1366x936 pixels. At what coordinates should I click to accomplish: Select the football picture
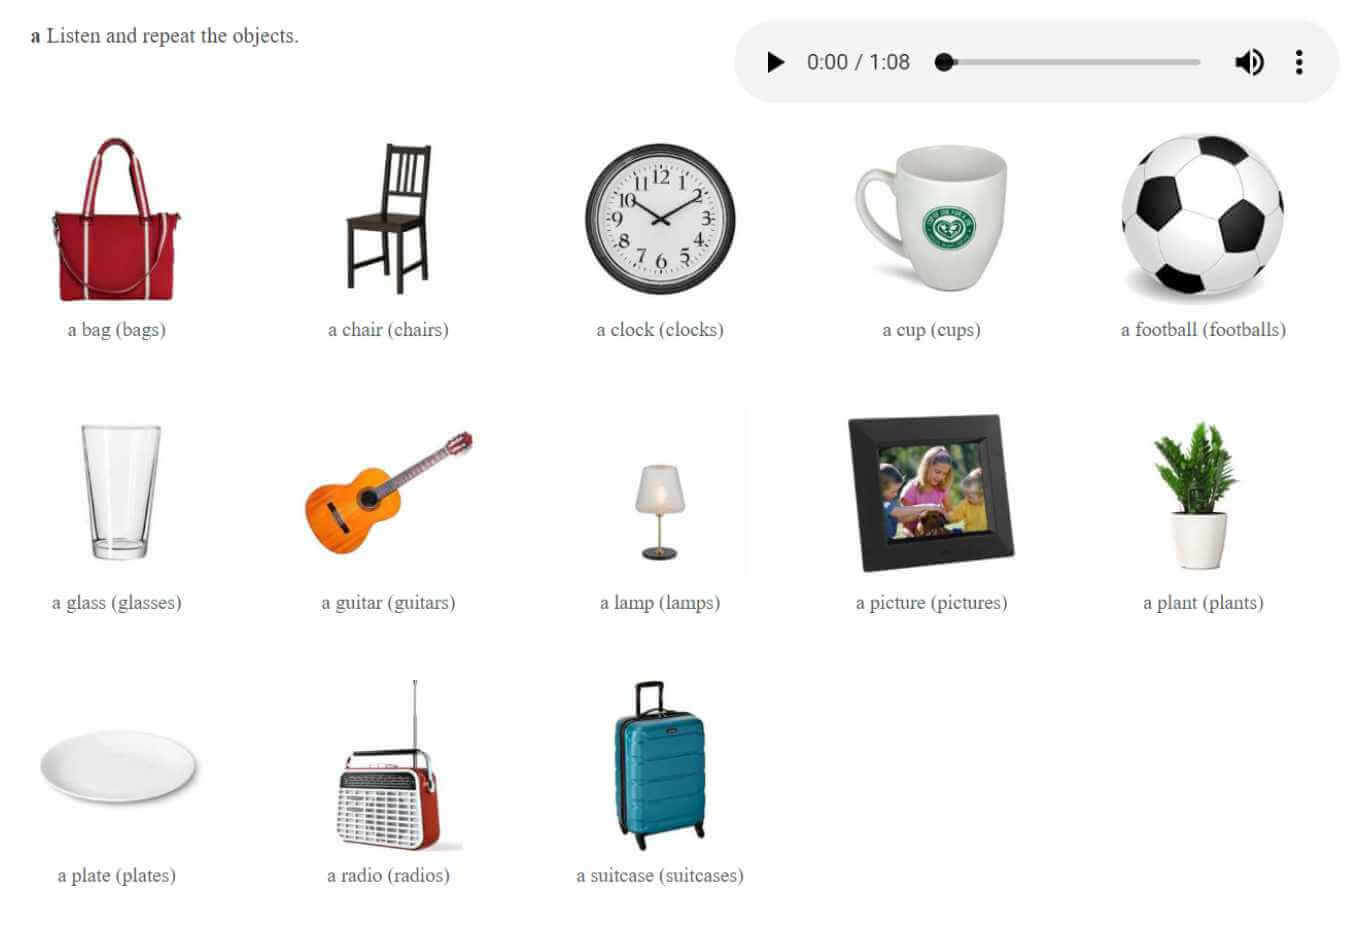(1202, 216)
